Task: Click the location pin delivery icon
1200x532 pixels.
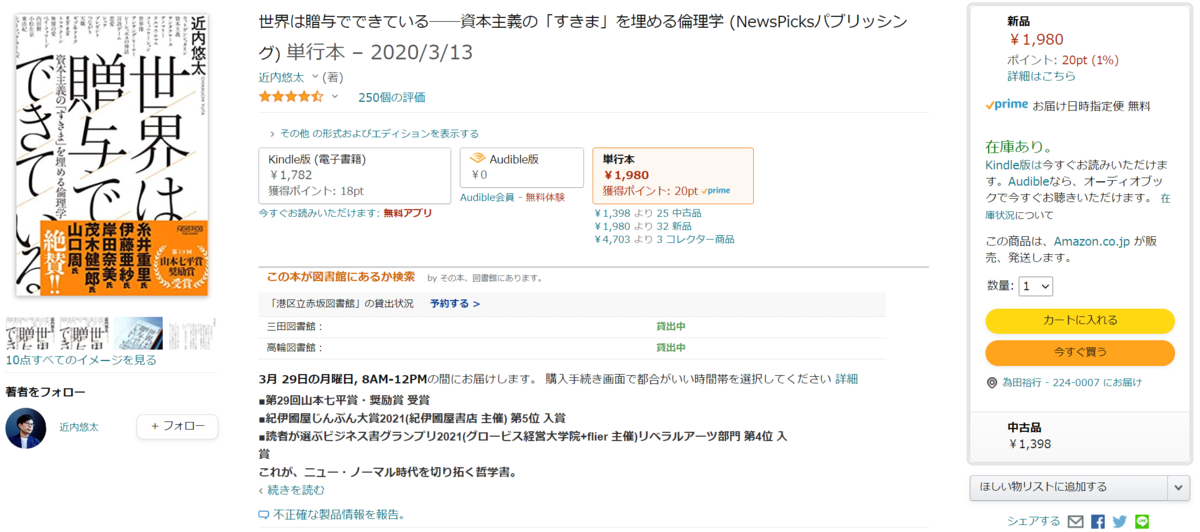Action: click(x=992, y=383)
